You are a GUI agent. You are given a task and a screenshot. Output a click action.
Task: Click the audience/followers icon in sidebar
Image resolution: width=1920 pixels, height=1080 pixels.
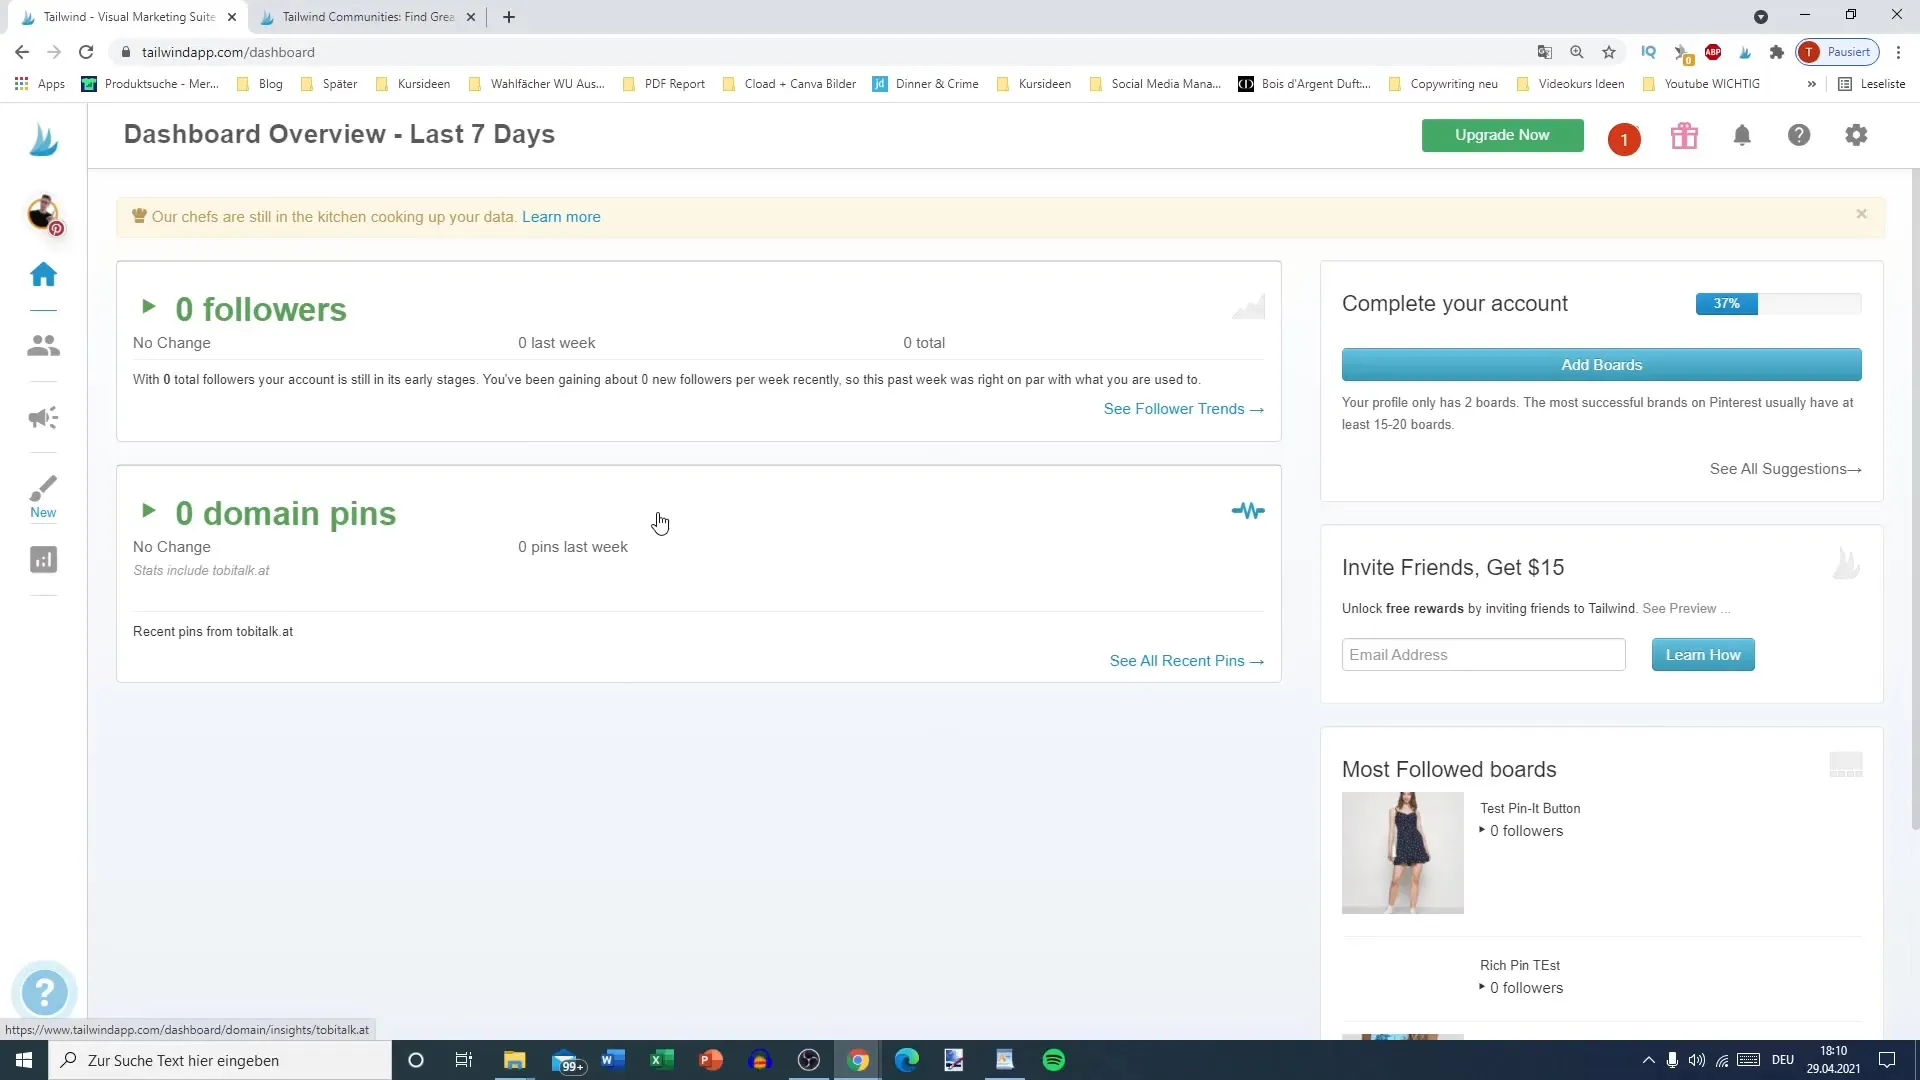[x=44, y=345]
